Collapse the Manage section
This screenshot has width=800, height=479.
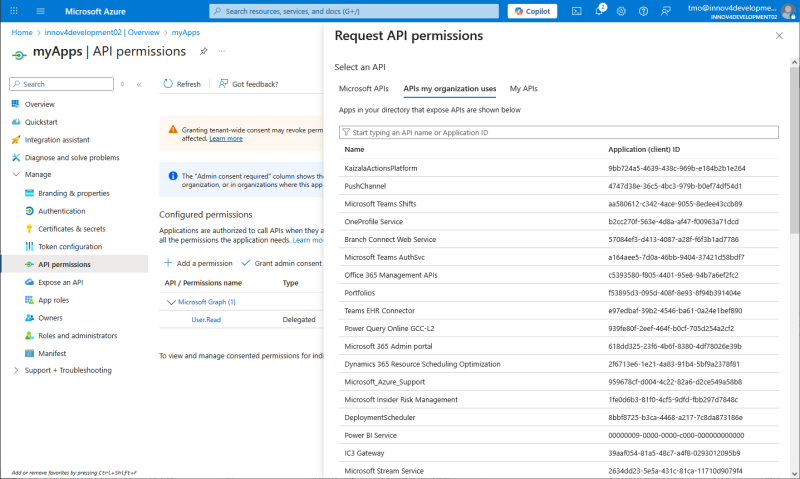click(16, 175)
